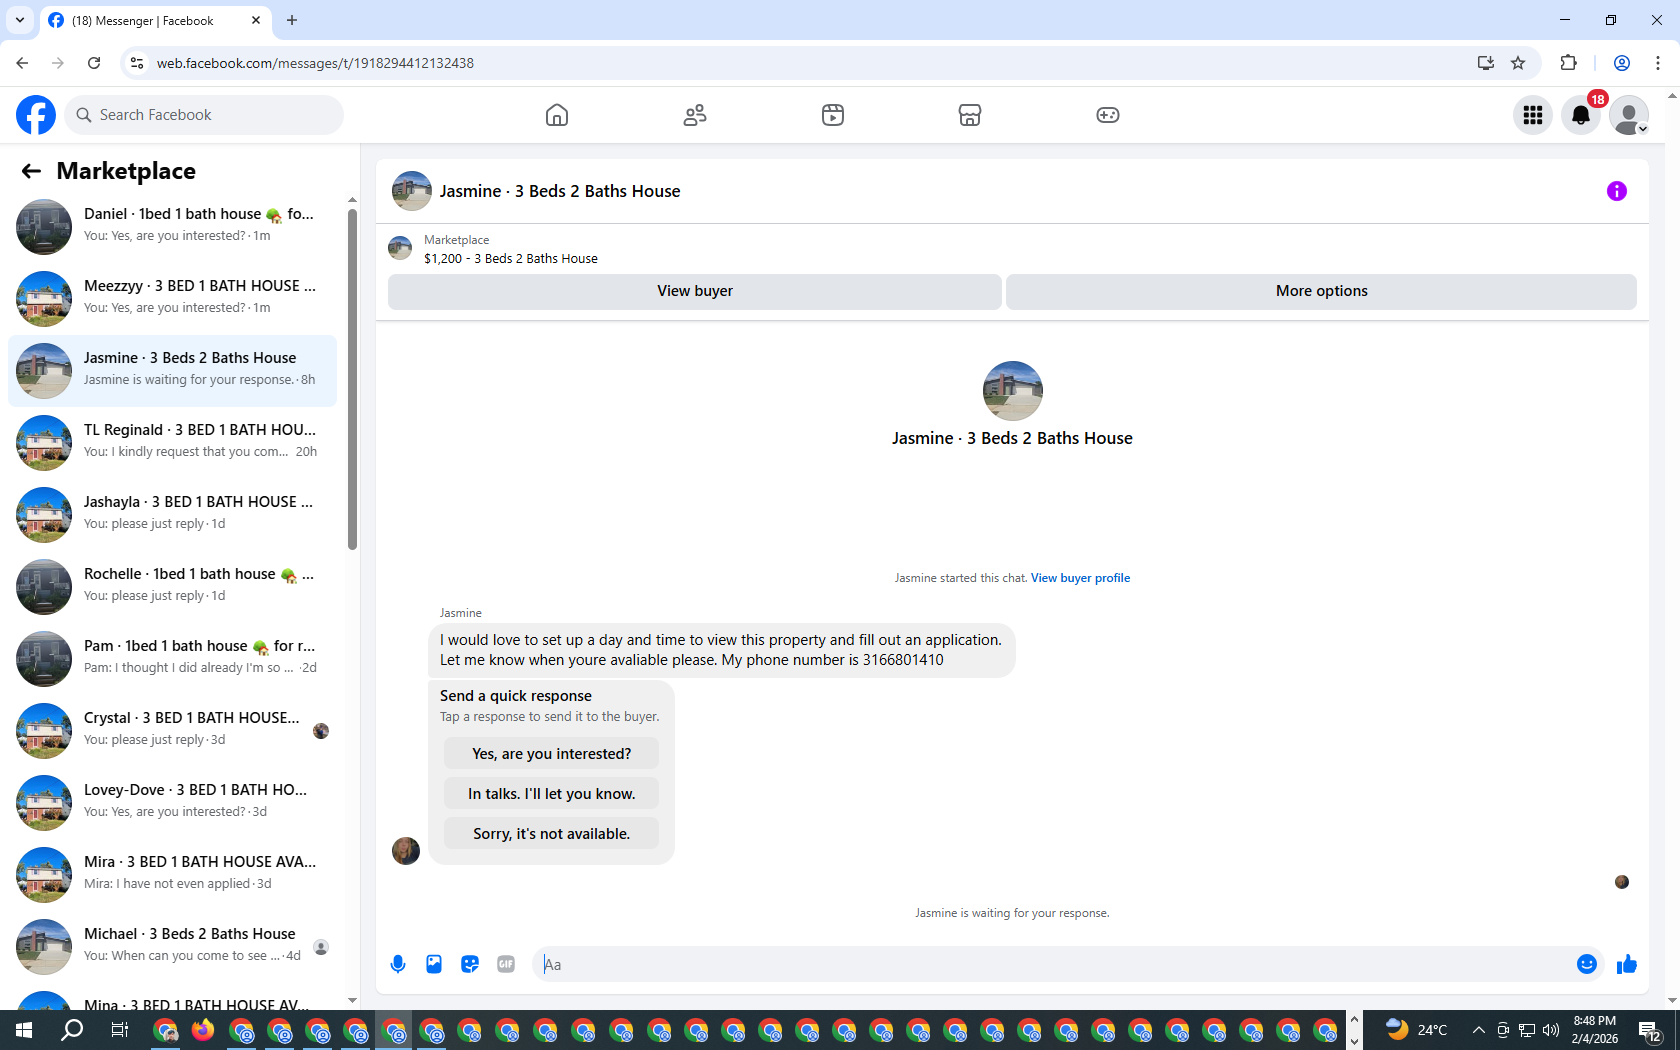Reload the page with the refresh icon
1680x1050 pixels.
tap(94, 63)
